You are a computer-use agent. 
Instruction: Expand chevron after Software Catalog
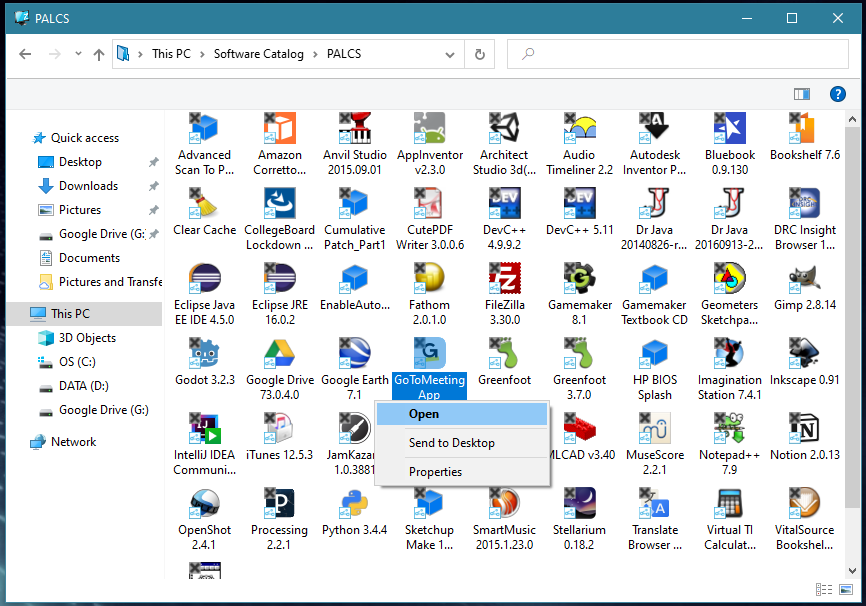(x=315, y=54)
